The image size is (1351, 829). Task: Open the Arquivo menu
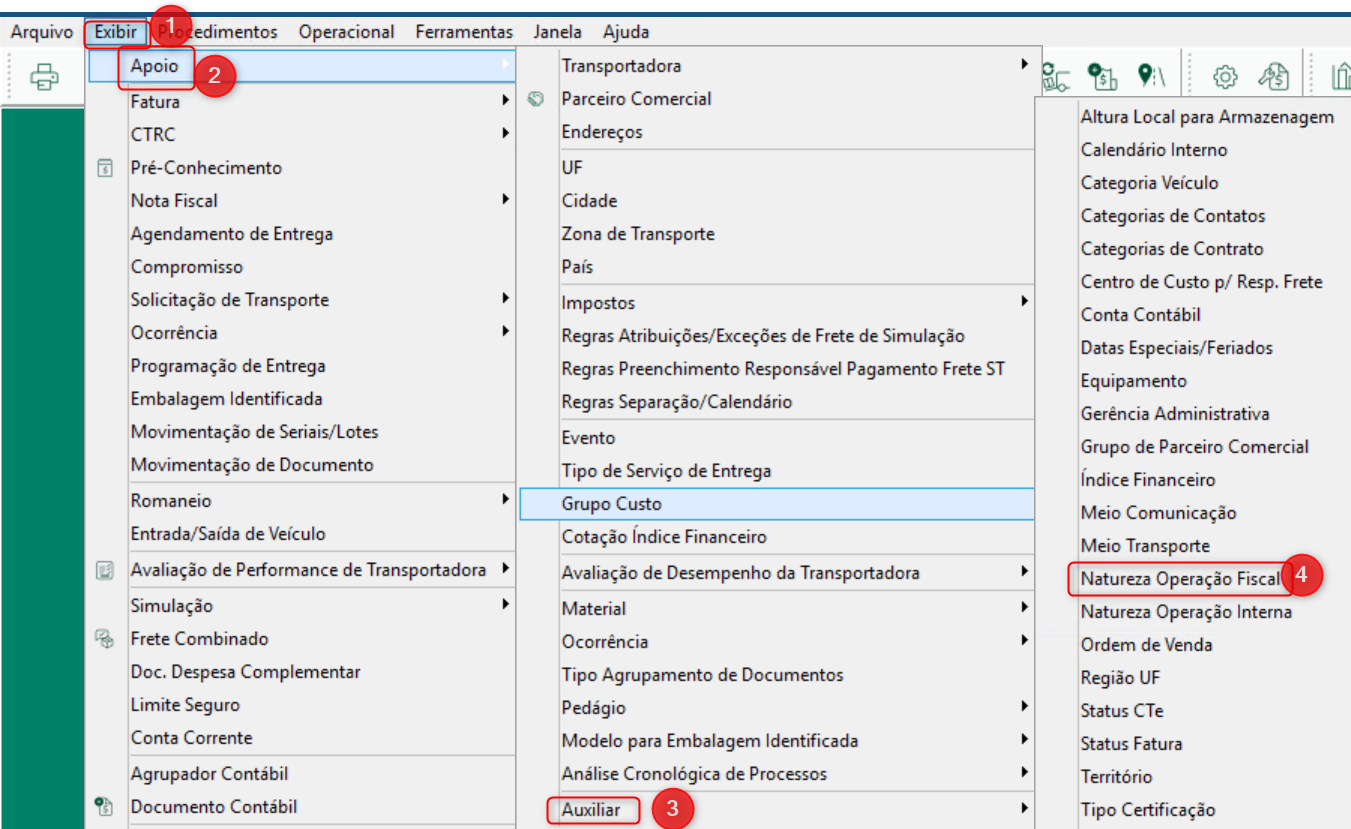(x=42, y=32)
